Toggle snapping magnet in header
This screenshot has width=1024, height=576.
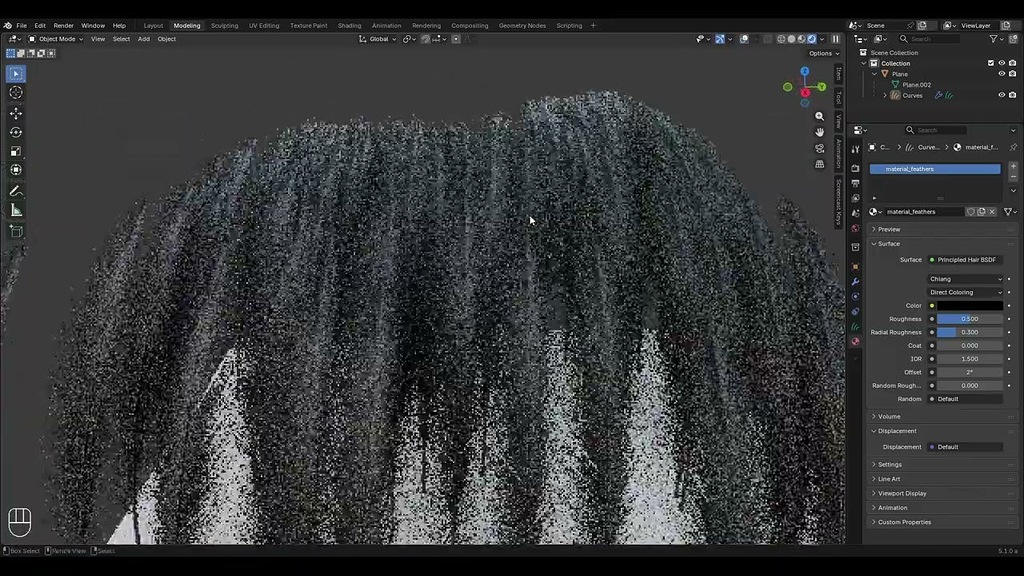coord(425,39)
